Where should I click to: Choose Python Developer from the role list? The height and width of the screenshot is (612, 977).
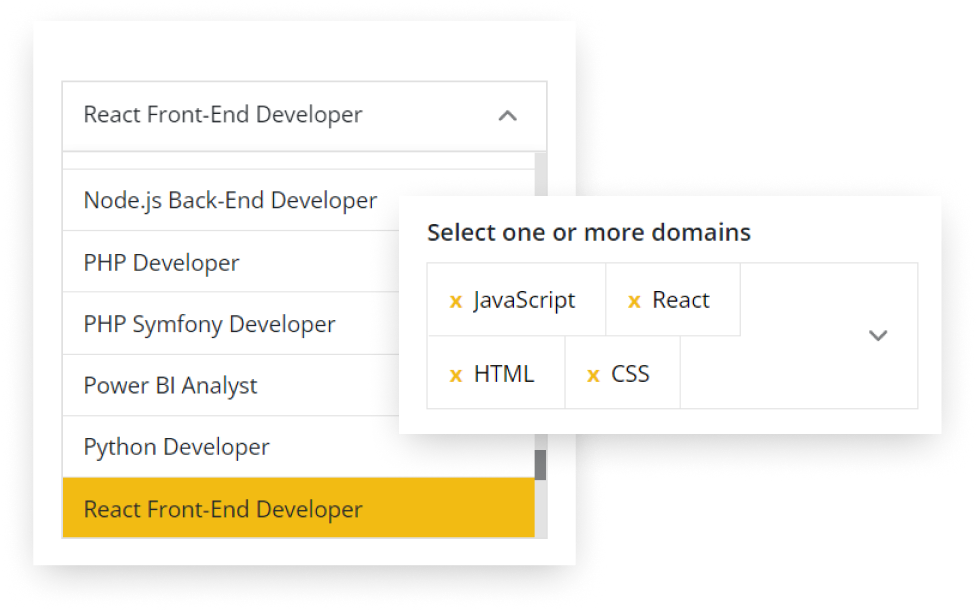[x=176, y=447]
